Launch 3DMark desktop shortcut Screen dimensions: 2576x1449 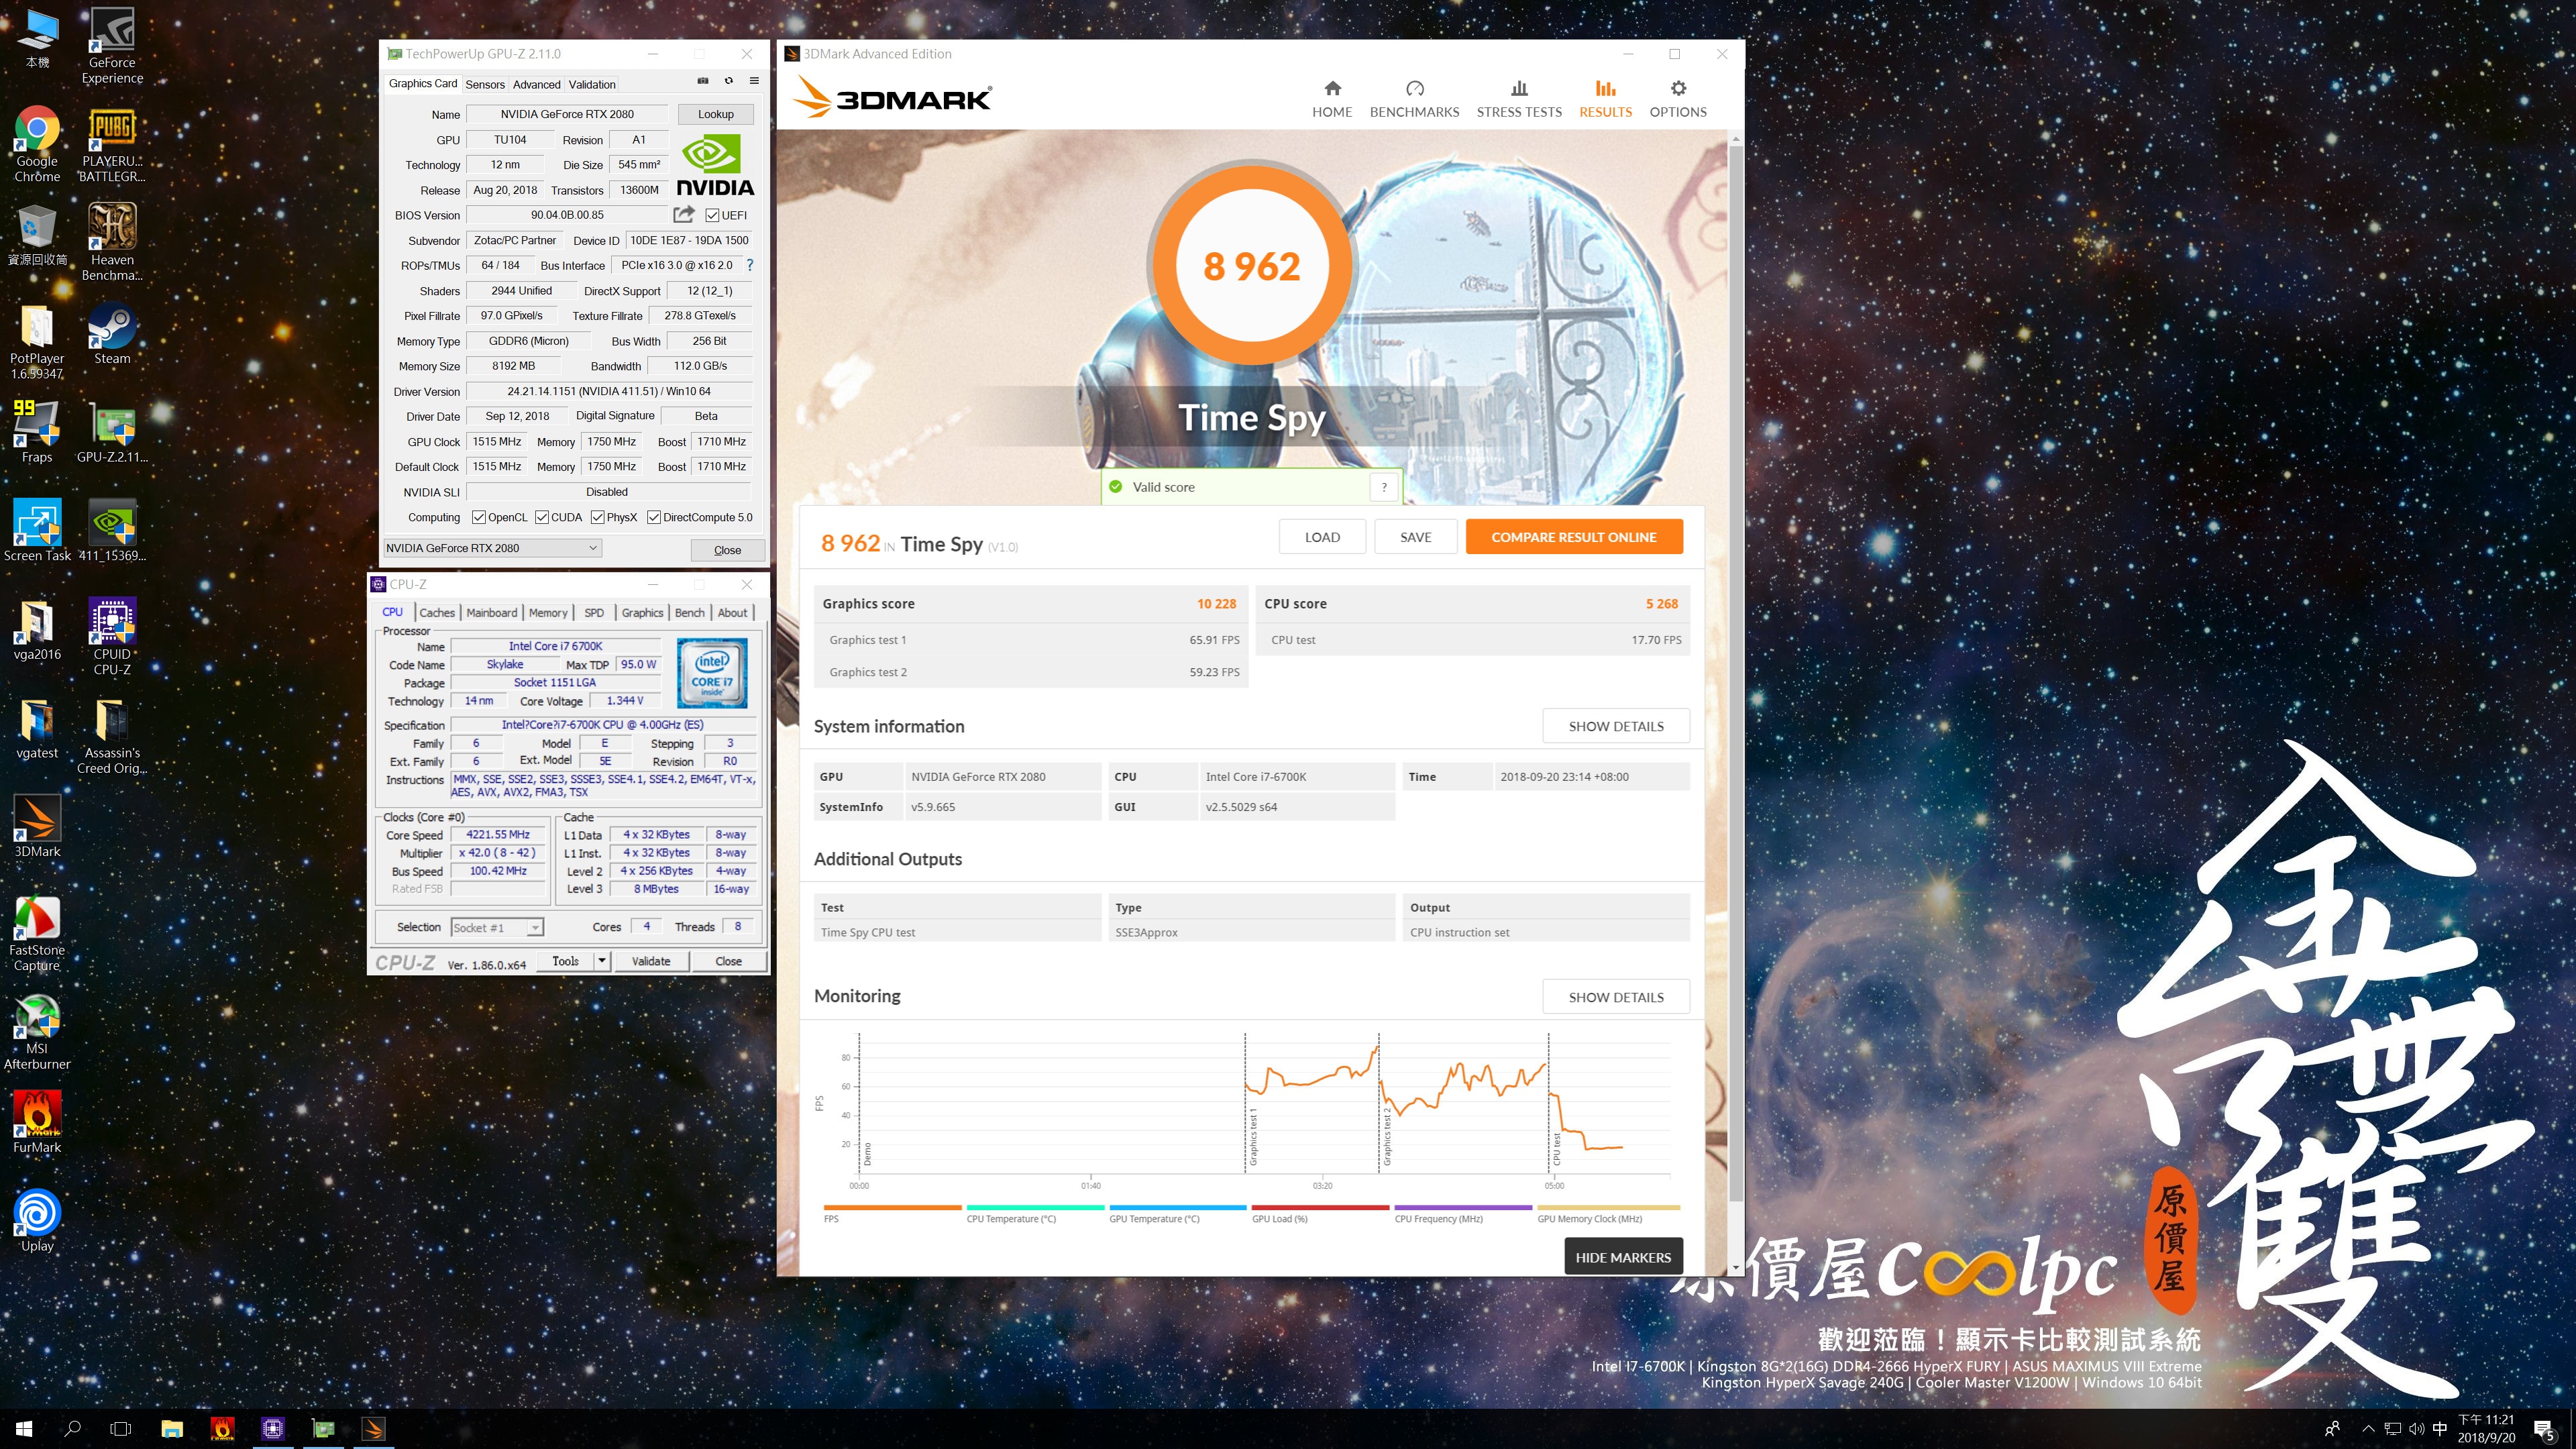pyautogui.click(x=37, y=827)
